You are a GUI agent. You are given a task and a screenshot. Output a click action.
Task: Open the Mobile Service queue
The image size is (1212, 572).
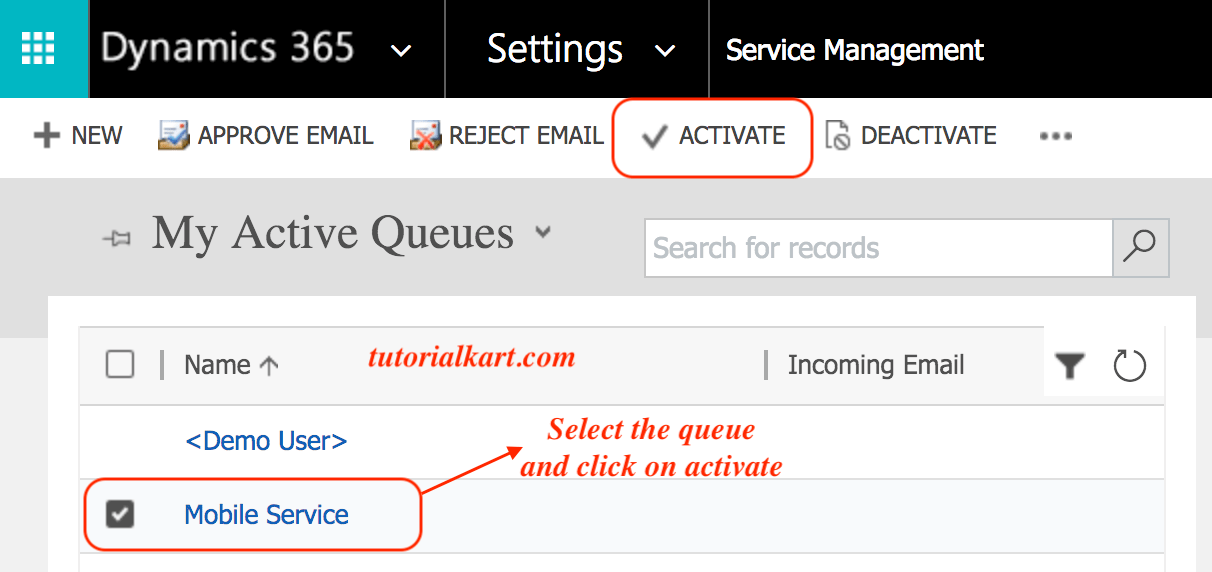point(267,515)
